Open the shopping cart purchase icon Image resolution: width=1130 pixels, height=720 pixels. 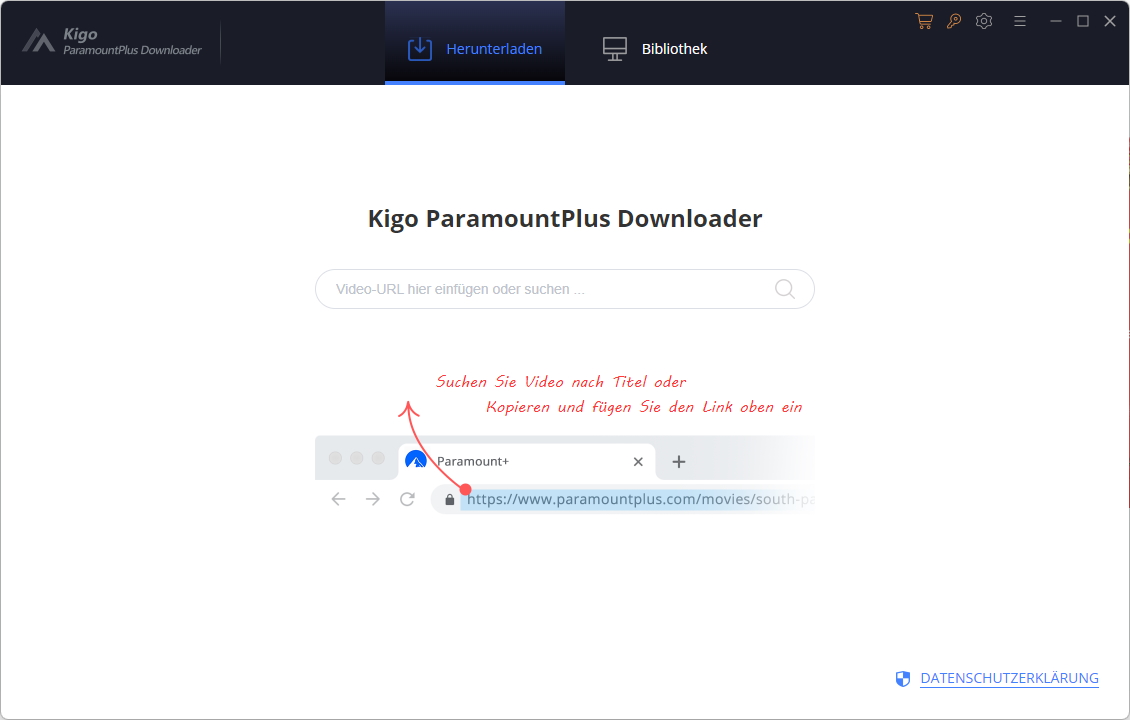924,21
